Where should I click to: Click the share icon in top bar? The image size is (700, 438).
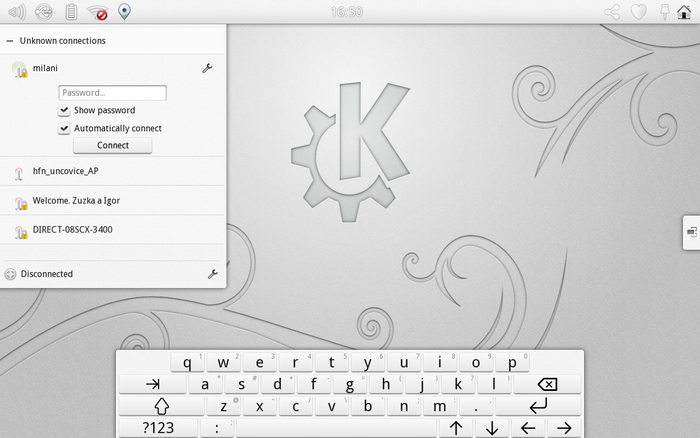coord(612,12)
